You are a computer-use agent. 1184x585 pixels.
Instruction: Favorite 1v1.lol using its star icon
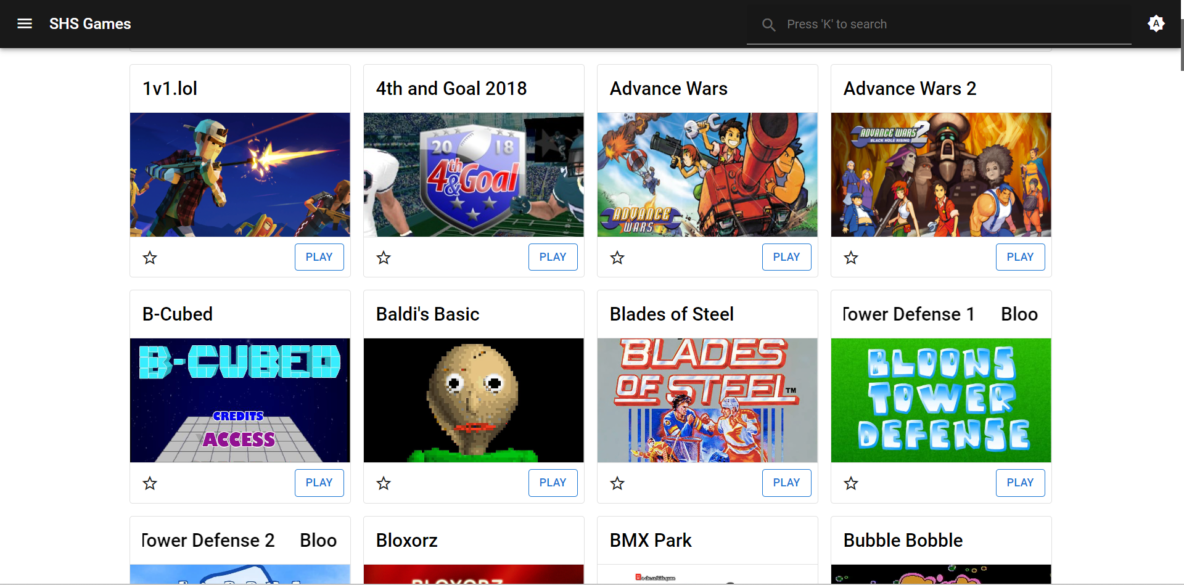tap(149, 257)
